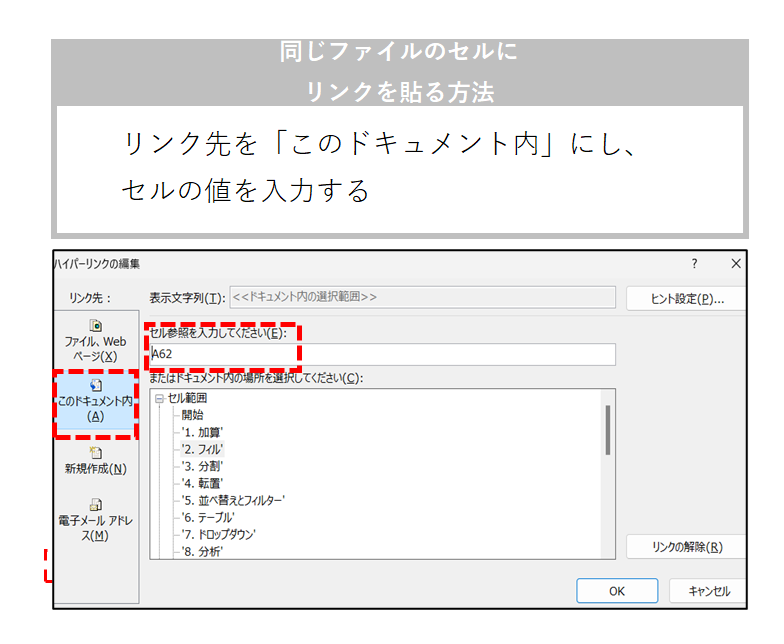Collapse the セル範囲 tree node
Screen dimensions: 784x644
(x=159, y=398)
